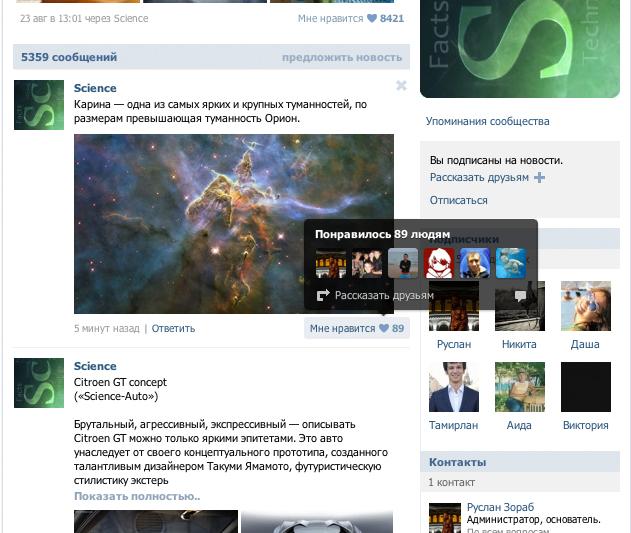Click the Science avatar on the Карина post
This screenshot has height=533, width=631.
[39, 105]
